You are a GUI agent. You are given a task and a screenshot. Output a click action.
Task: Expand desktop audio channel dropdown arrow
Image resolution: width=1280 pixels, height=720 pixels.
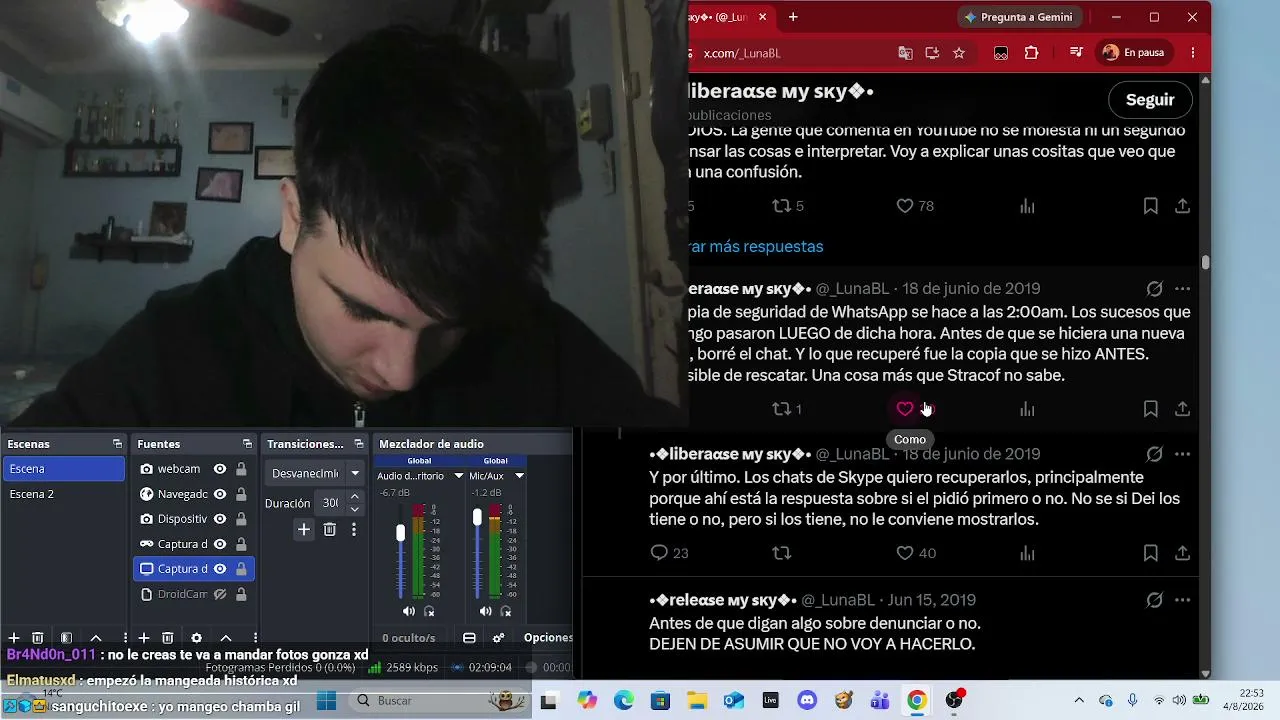pos(459,476)
